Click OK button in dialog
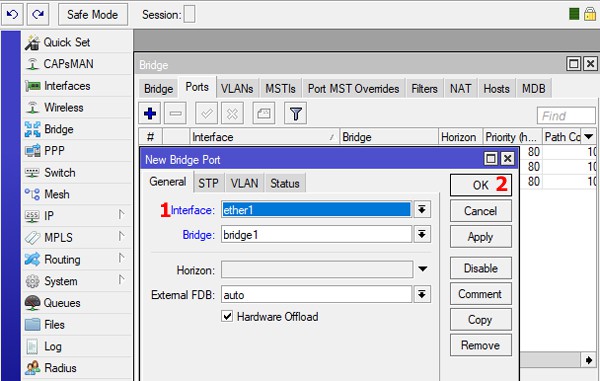This screenshot has height=381, width=600. pos(481,185)
